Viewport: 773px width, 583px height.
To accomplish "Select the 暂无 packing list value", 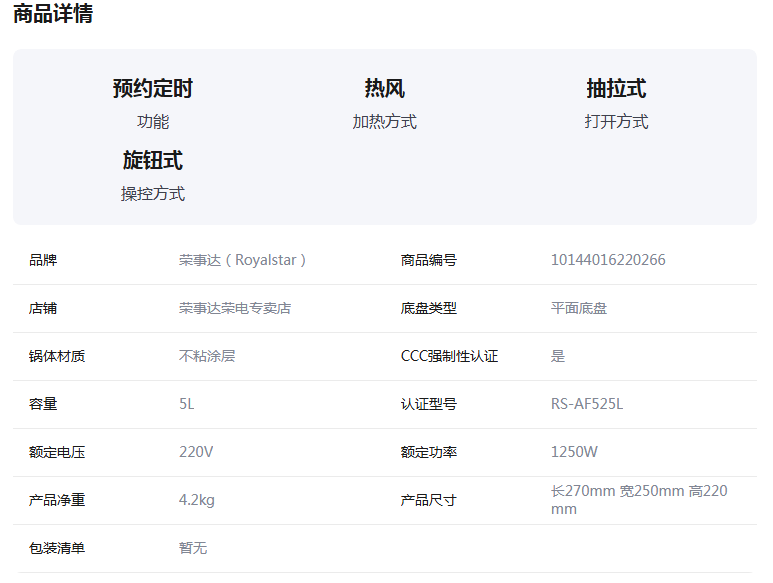I will coord(193,548).
